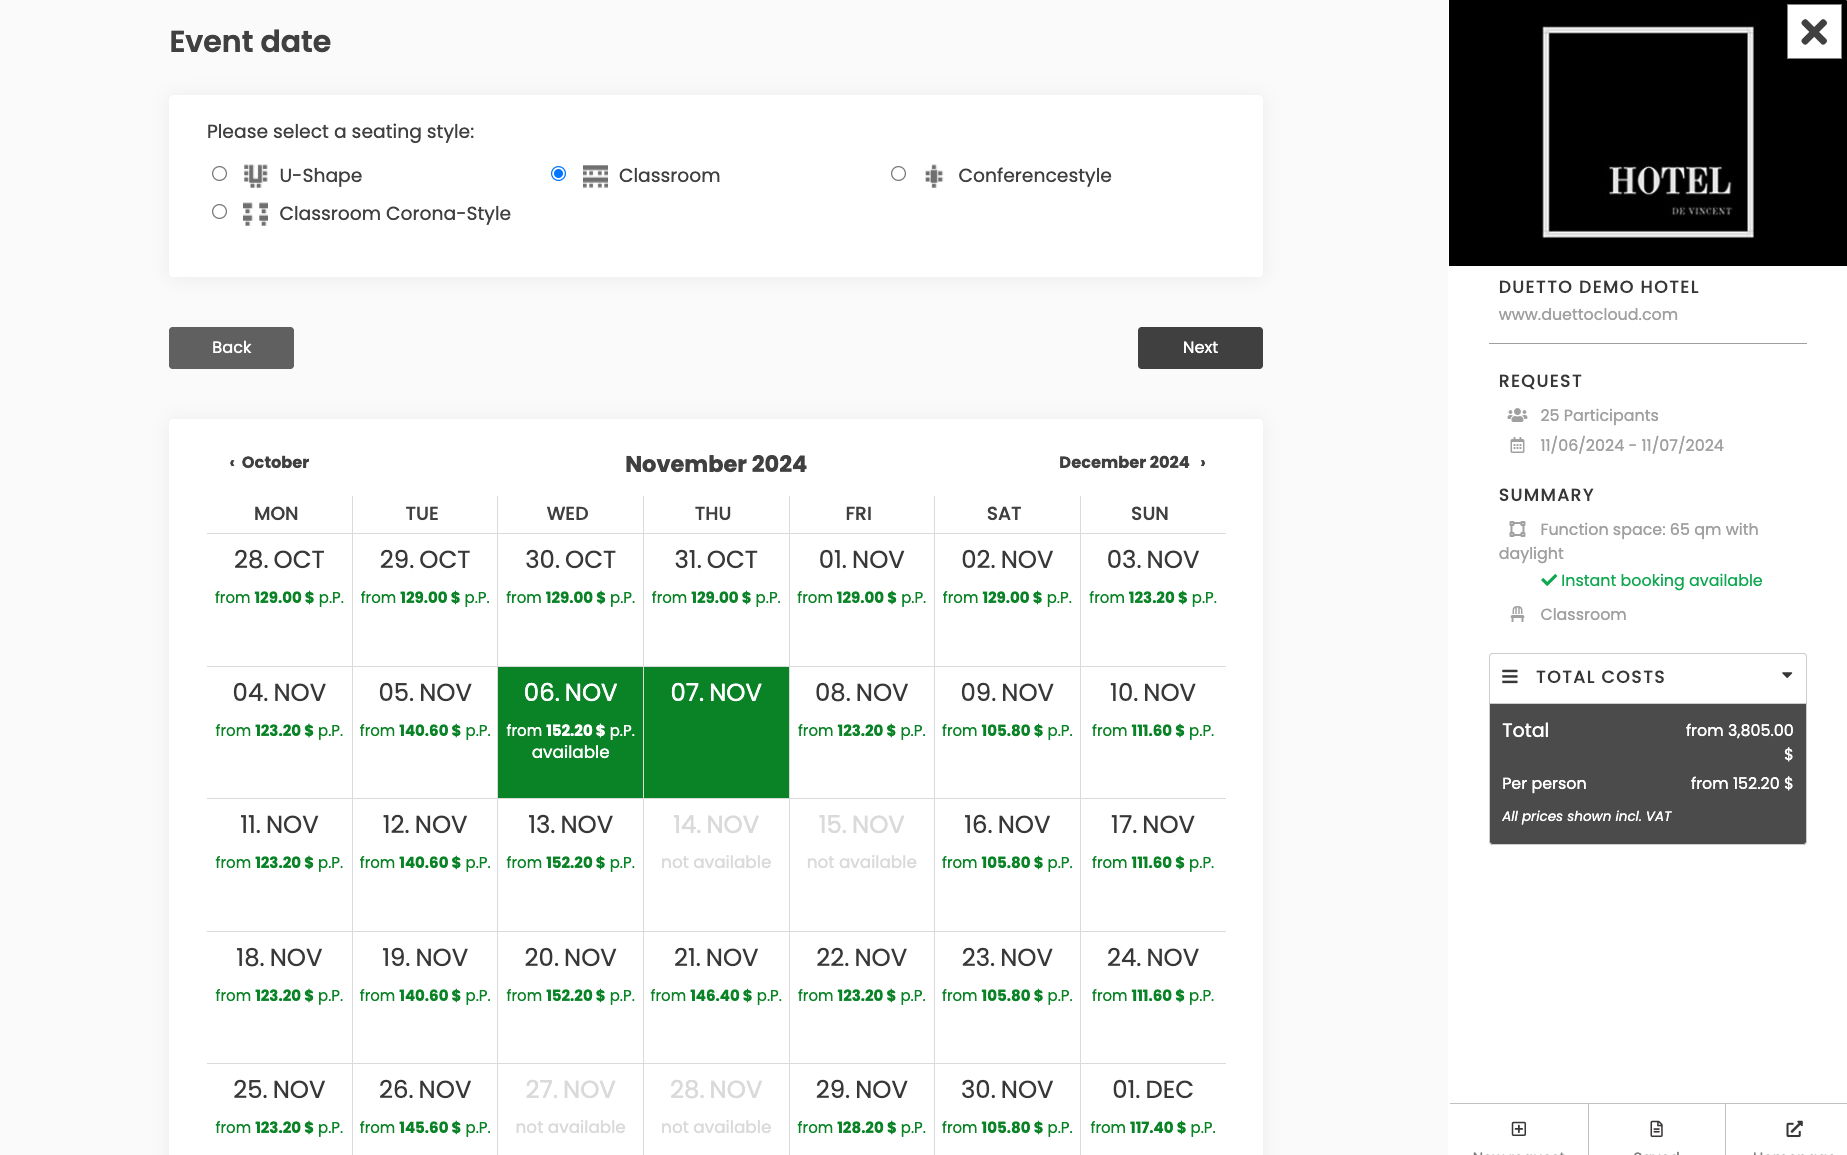Click the Classroom seating layout icon

tap(595, 176)
